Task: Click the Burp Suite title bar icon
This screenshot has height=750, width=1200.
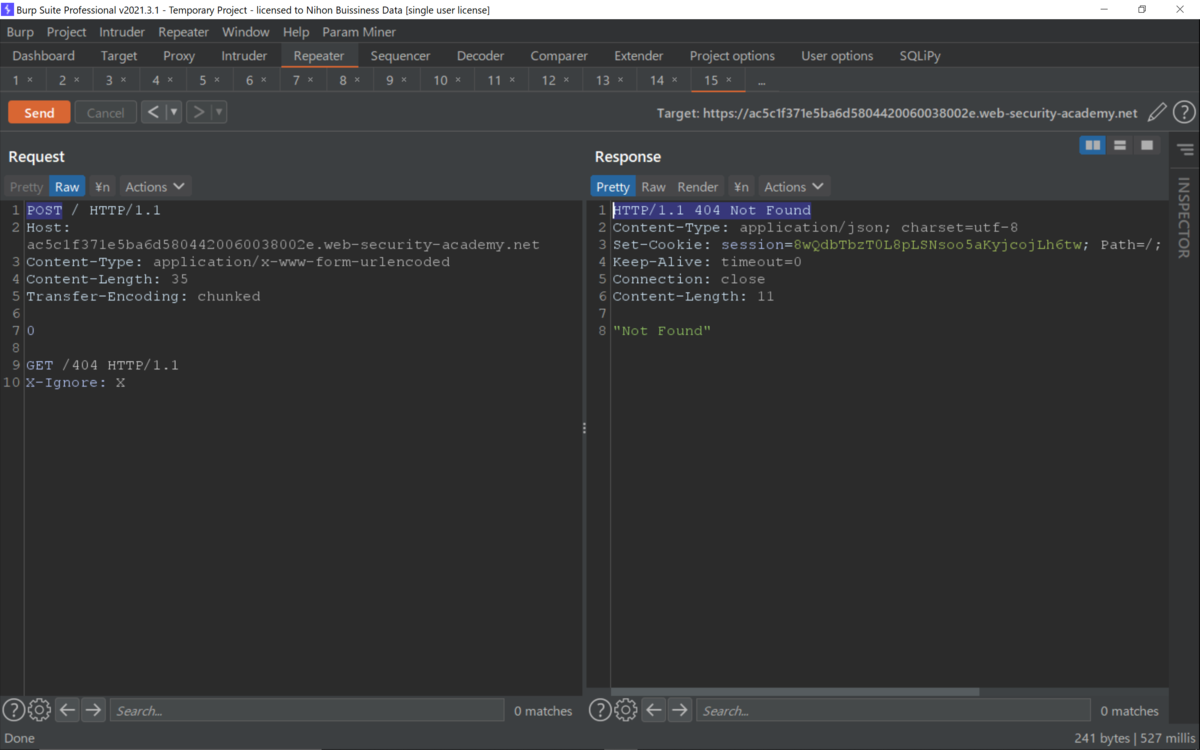Action: click(8, 9)
